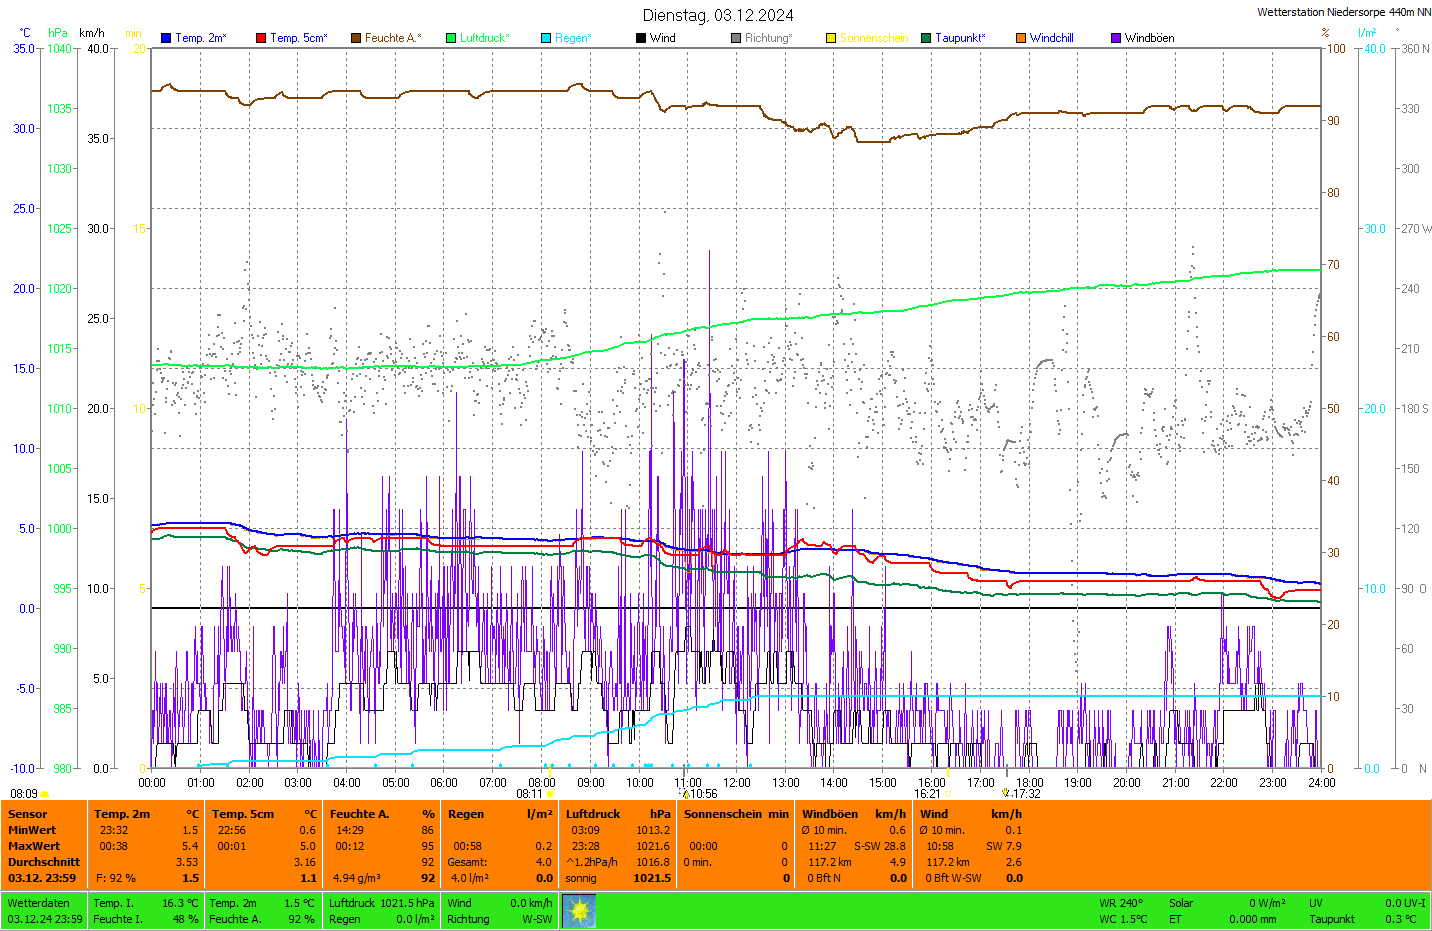Toggle the black Wind series legend label
This screenshot has height=931, width=1432.
tap(662, 38)
